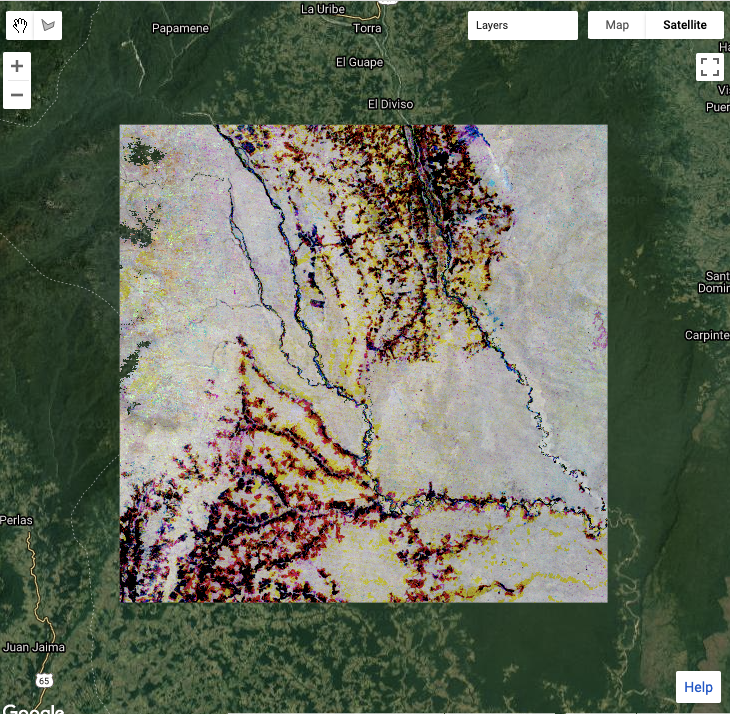The image size is (730, 714).
Task: Click the El Diviso town label
Action: (390, 104)
